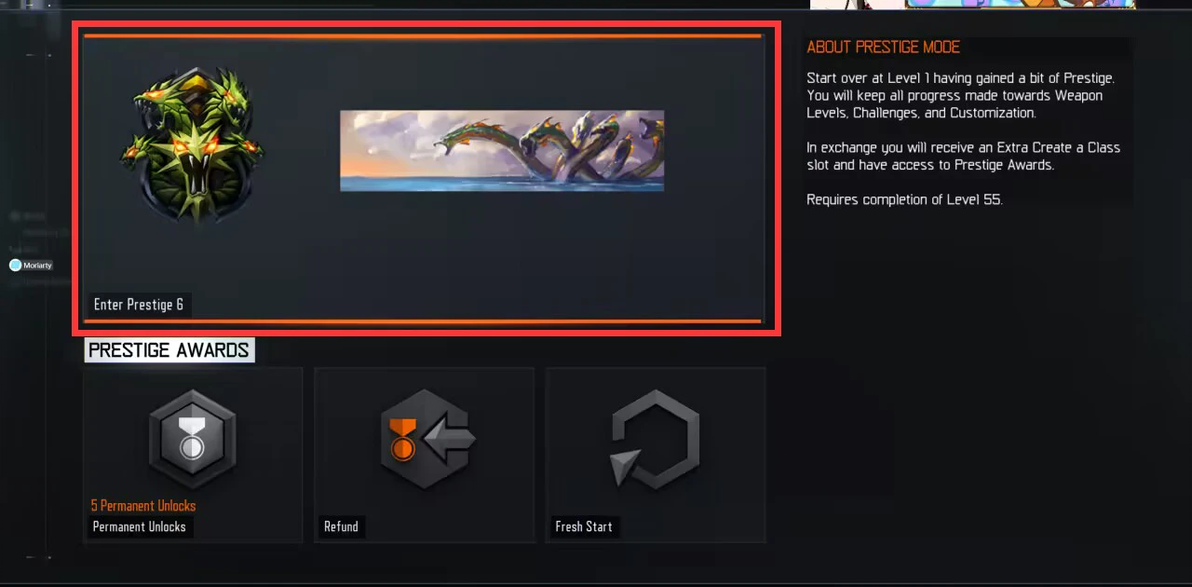The image size is (1192, 587).
Task: Click the Enter Prestige 6 label
Action: (138, 305)
